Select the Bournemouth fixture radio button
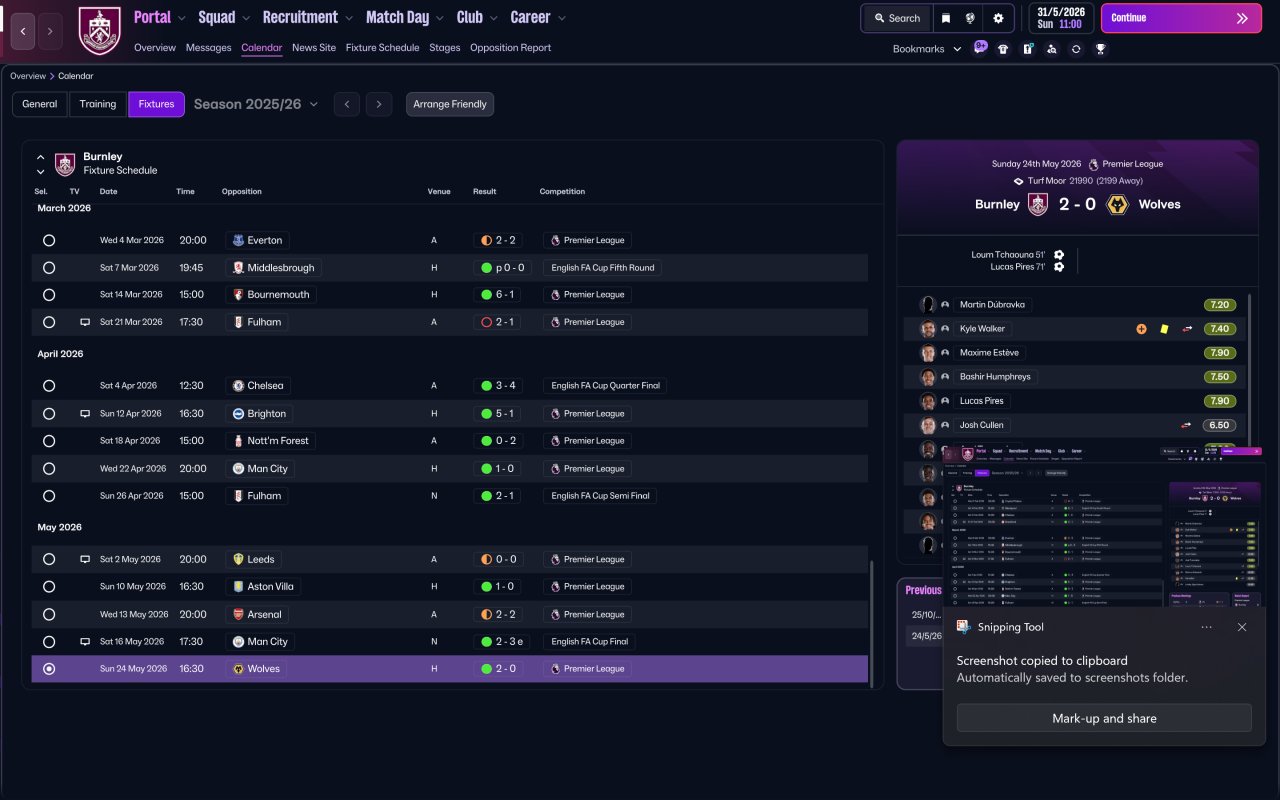 click(49, 295)
